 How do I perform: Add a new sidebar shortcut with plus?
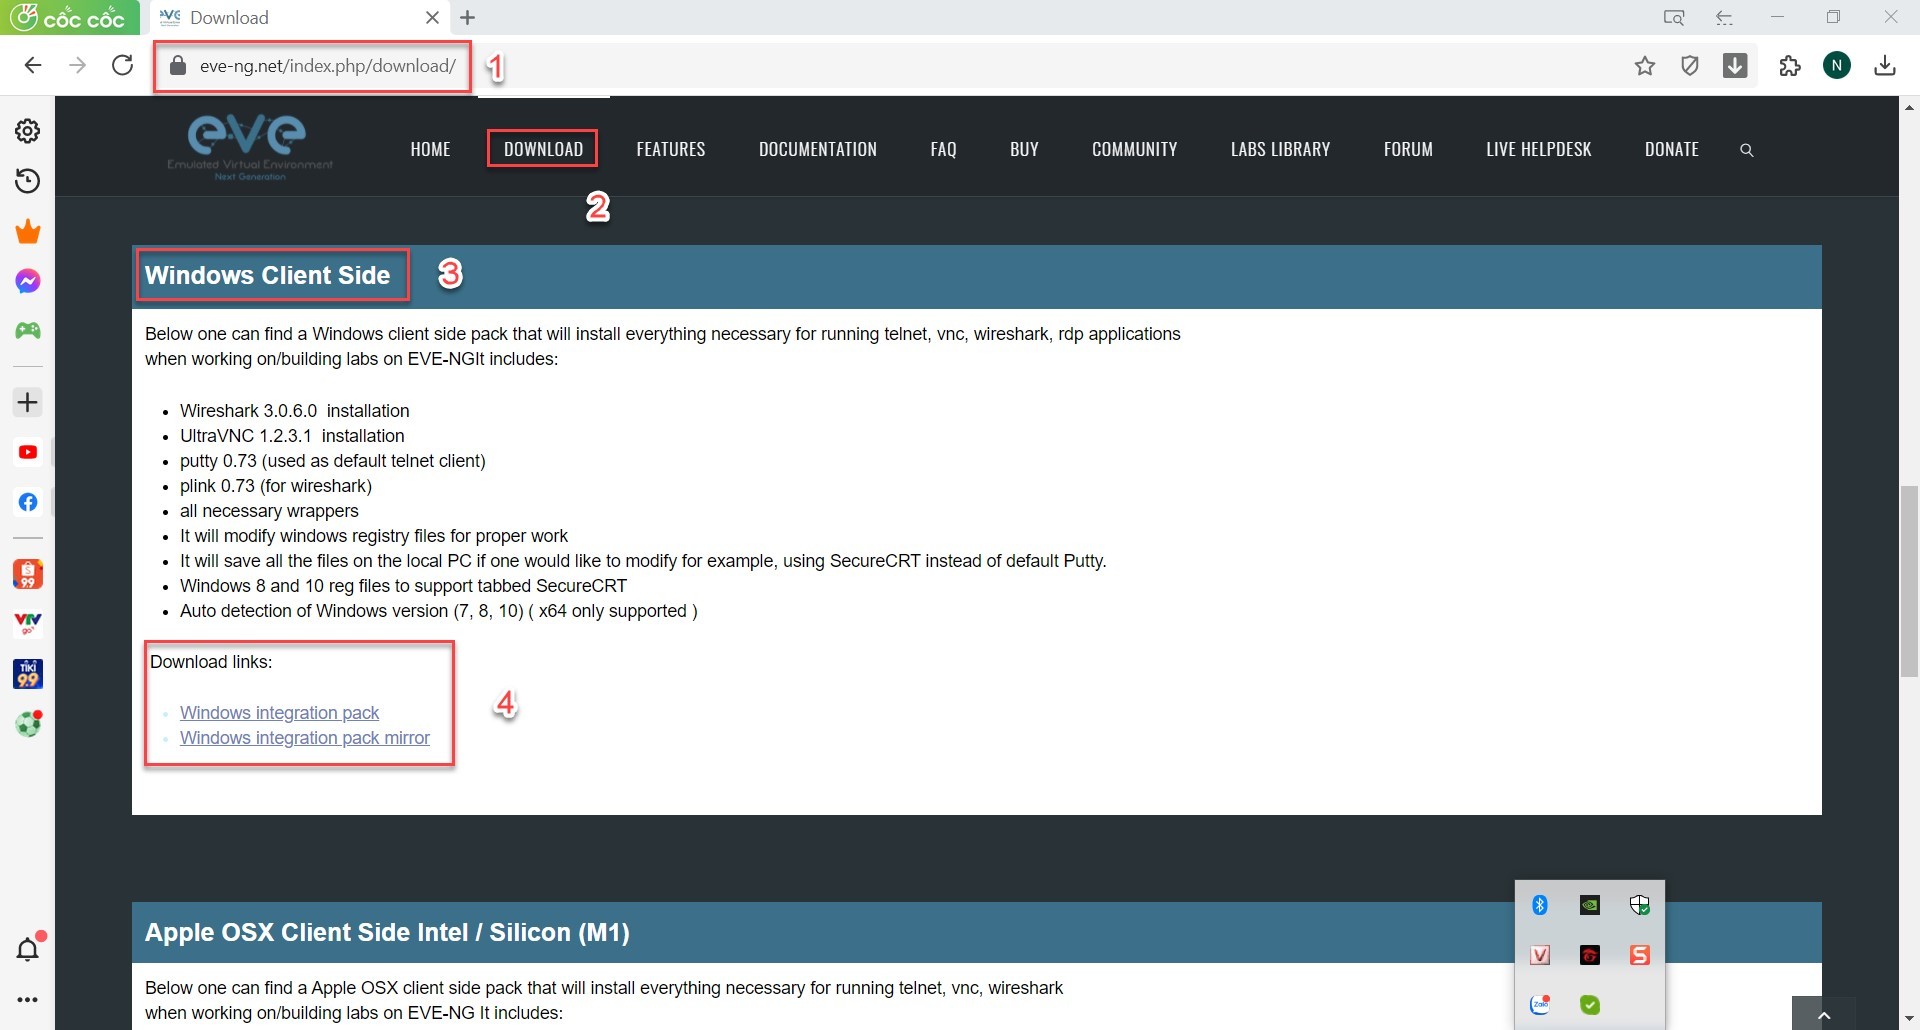(28, 403)
